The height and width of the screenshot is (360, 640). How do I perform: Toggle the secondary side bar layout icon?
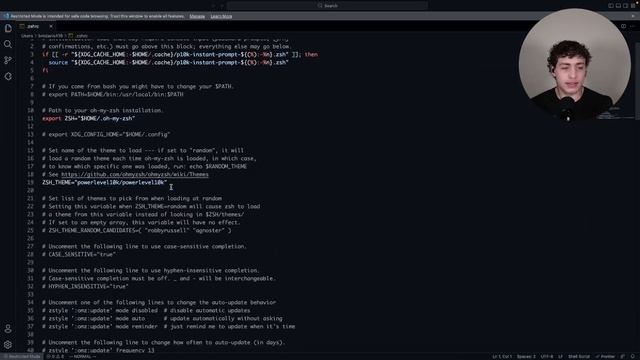pyautogui.click(x=625, y=6)
